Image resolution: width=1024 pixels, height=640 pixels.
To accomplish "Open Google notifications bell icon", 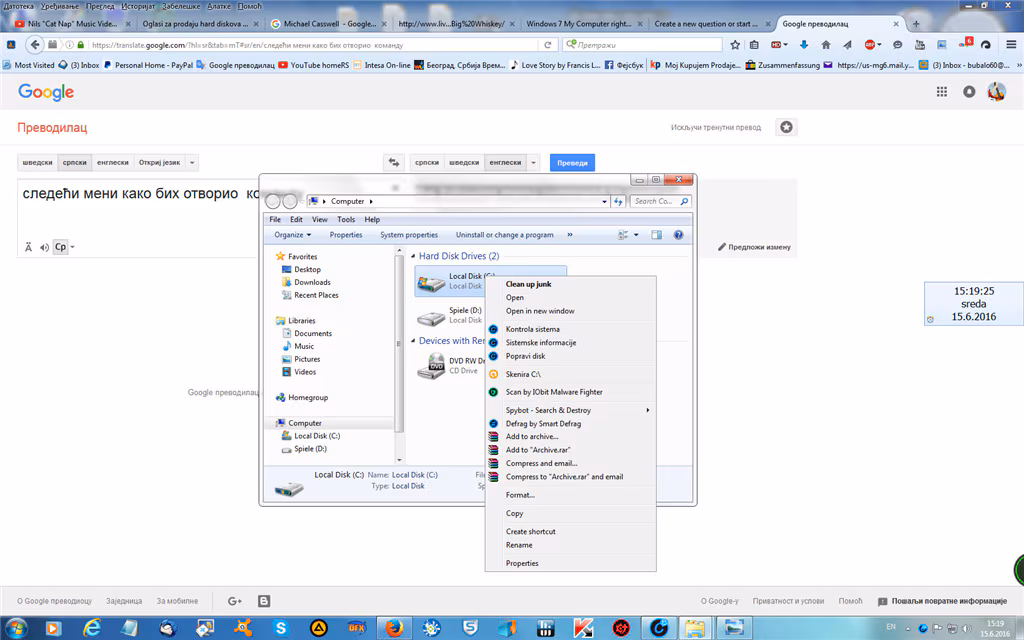I will point(969,92).
